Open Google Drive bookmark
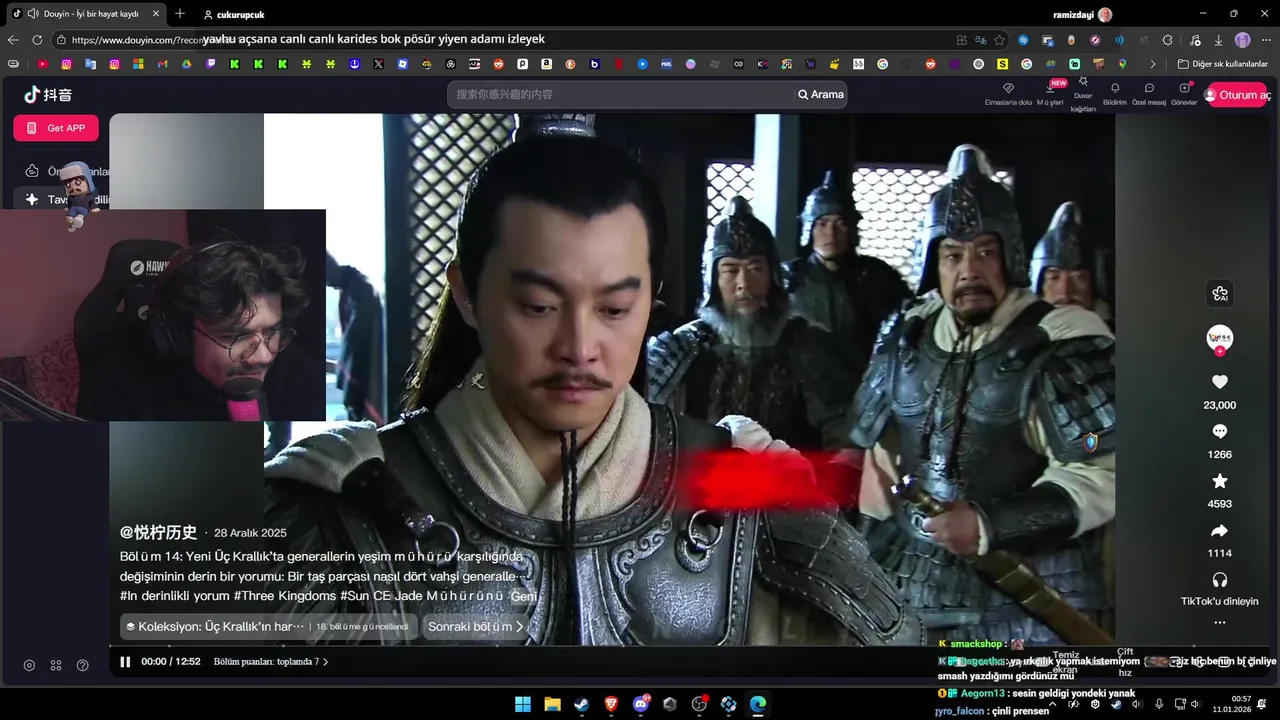1280x720 pixels. point(186,64)
